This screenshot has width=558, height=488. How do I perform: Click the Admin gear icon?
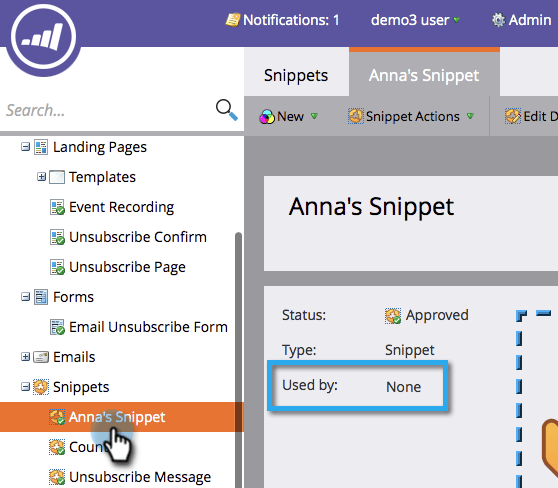point(498,20)
